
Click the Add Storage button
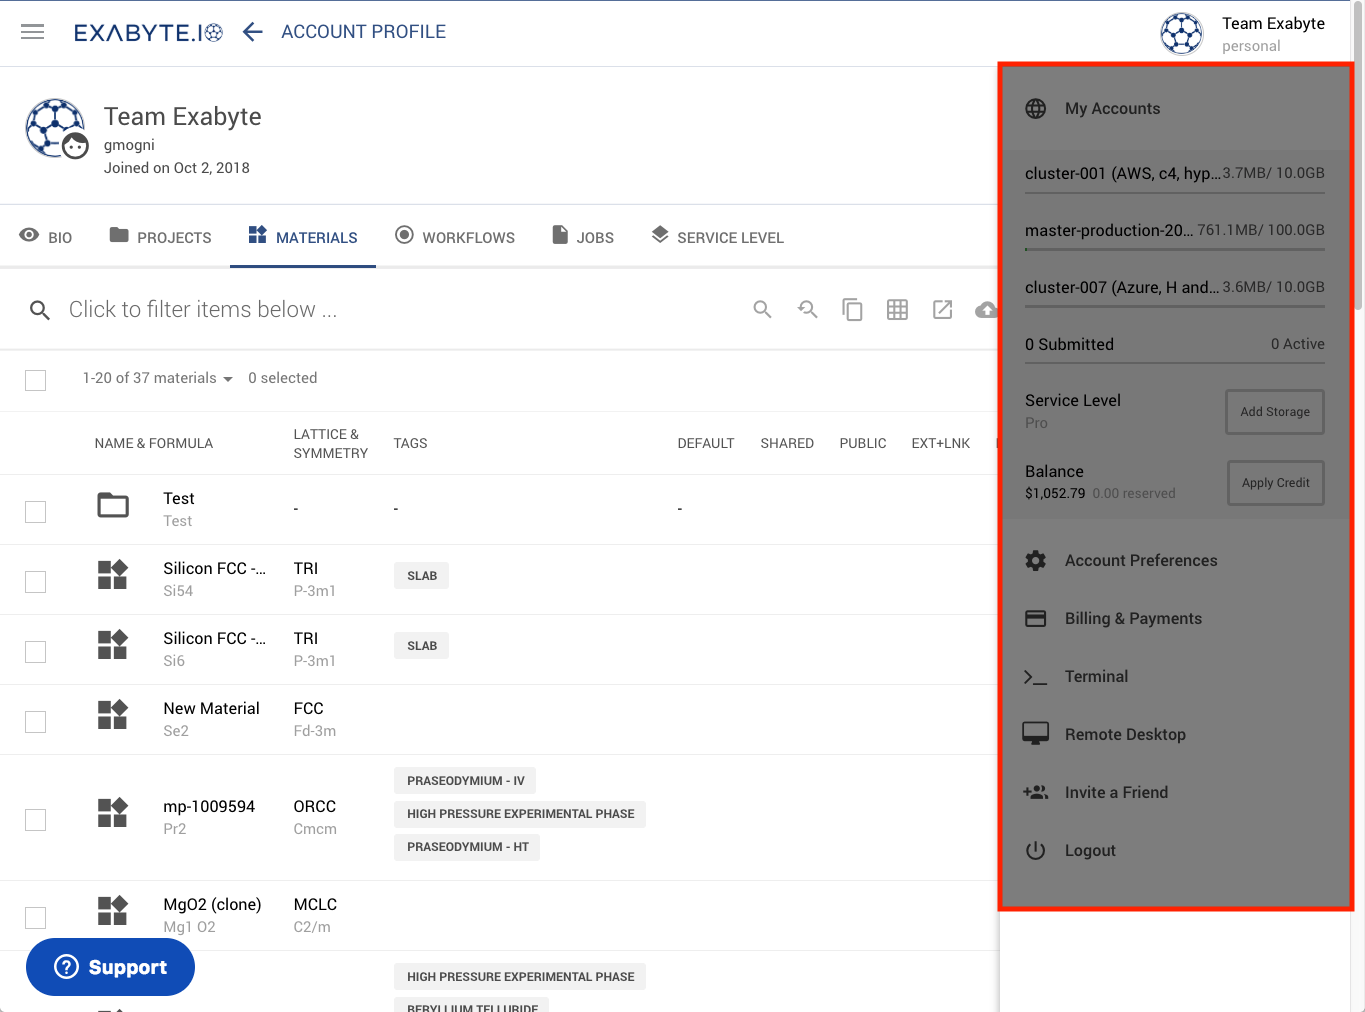1274,412
